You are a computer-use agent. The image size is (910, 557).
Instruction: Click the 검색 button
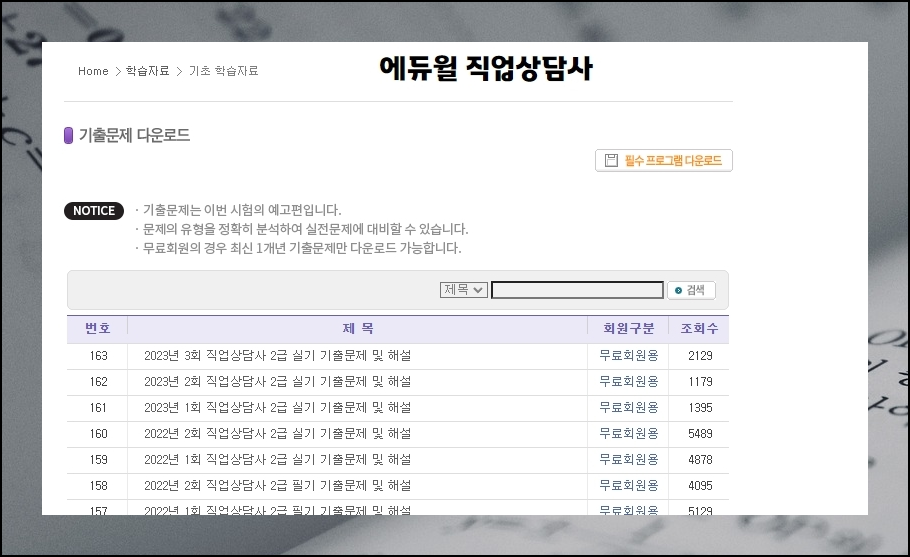tap(691, 290)
